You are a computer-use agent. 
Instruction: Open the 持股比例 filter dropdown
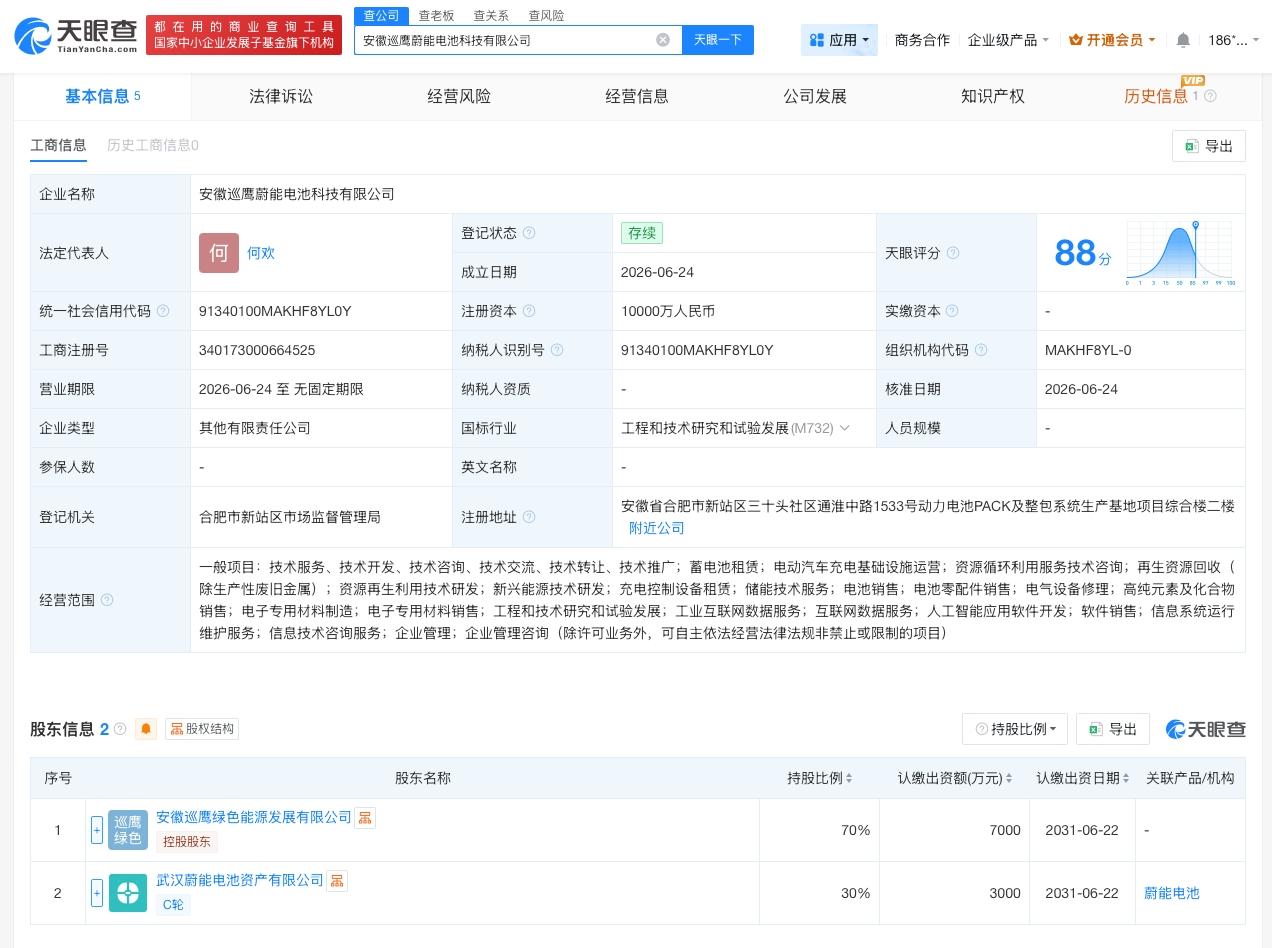1015,729
